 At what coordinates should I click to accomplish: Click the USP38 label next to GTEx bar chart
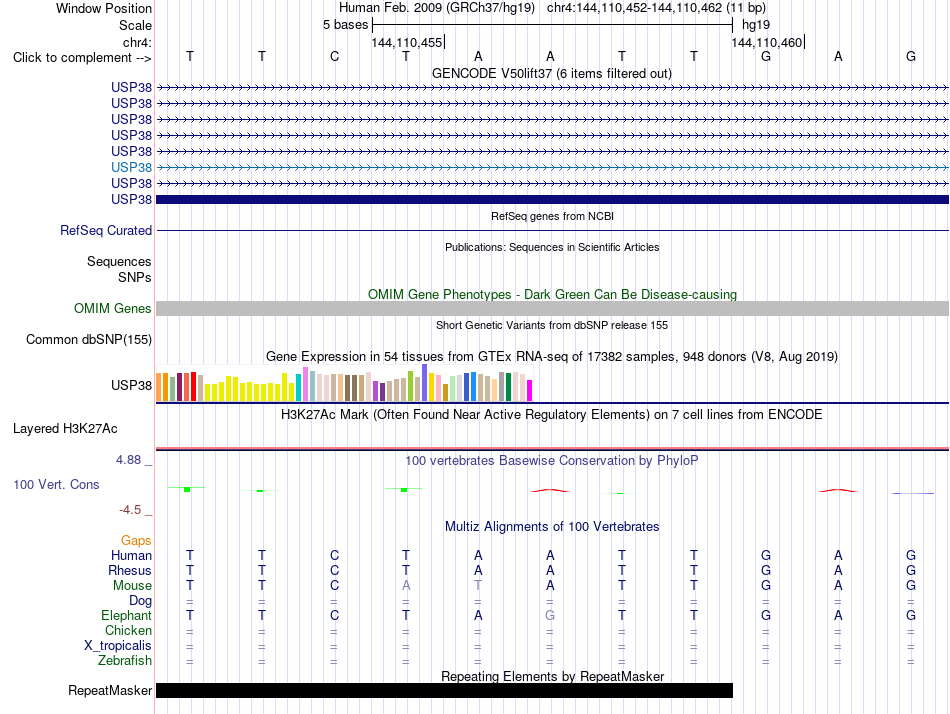(x=131, y=385)
